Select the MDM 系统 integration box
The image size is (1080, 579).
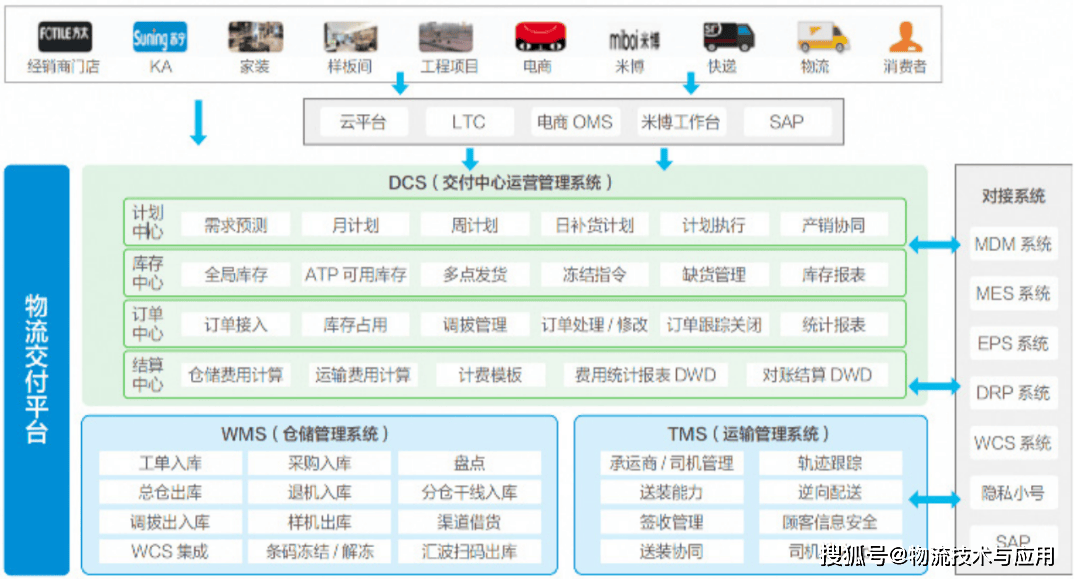pyautogui.click(x=1013, y=244)
